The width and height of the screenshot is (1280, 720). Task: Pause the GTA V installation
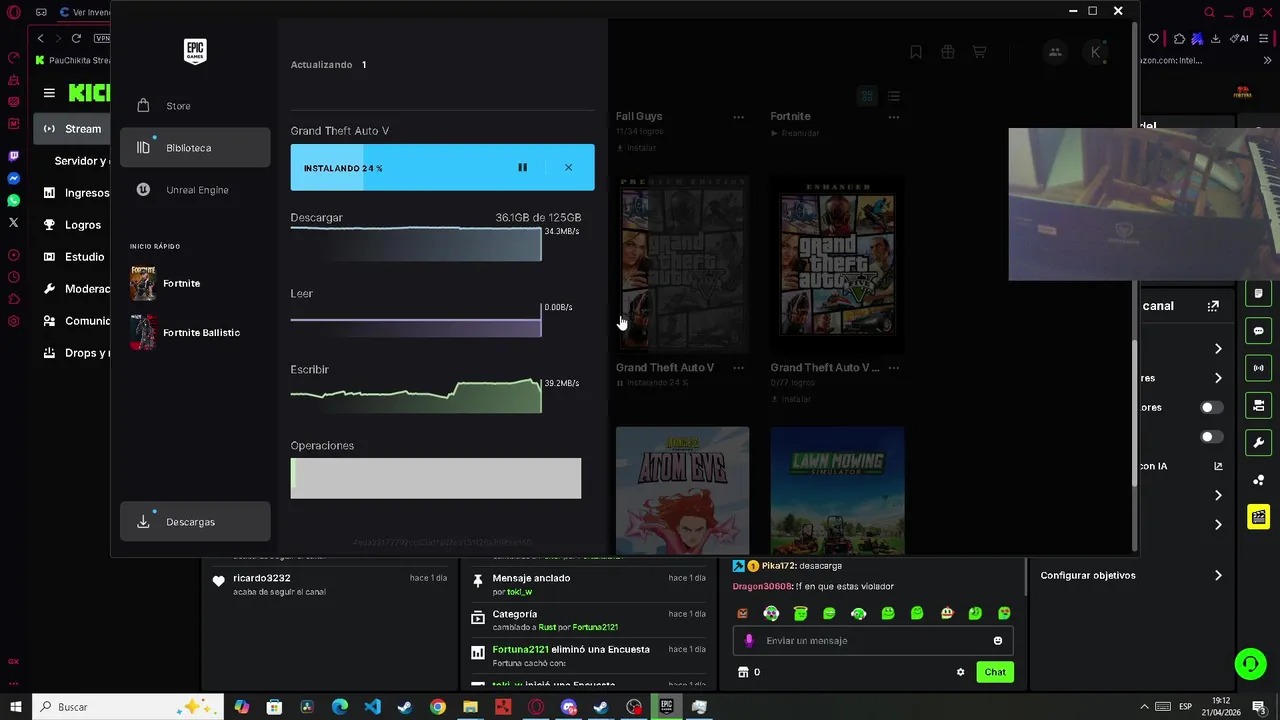tap(522, 168)
